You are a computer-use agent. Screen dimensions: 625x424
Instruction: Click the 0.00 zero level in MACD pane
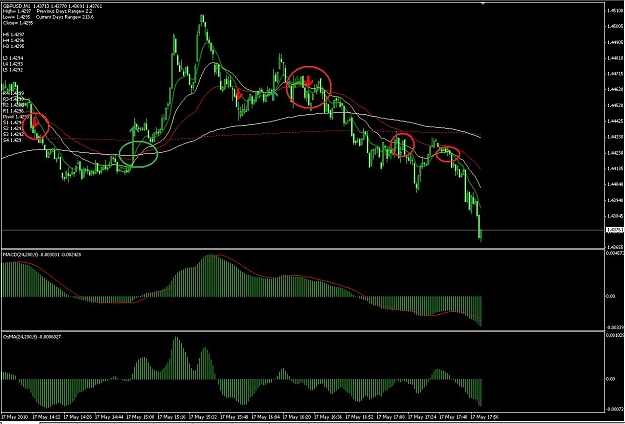pyautogui.click(x=610, y=296)
